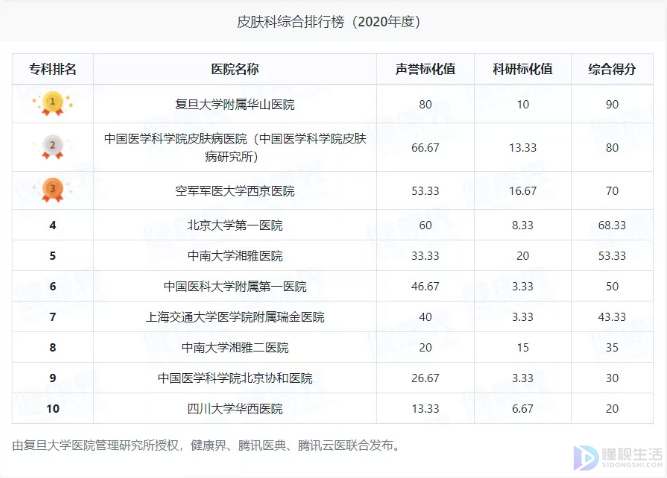Click 湘雅医院 total score 53.33

612,256
